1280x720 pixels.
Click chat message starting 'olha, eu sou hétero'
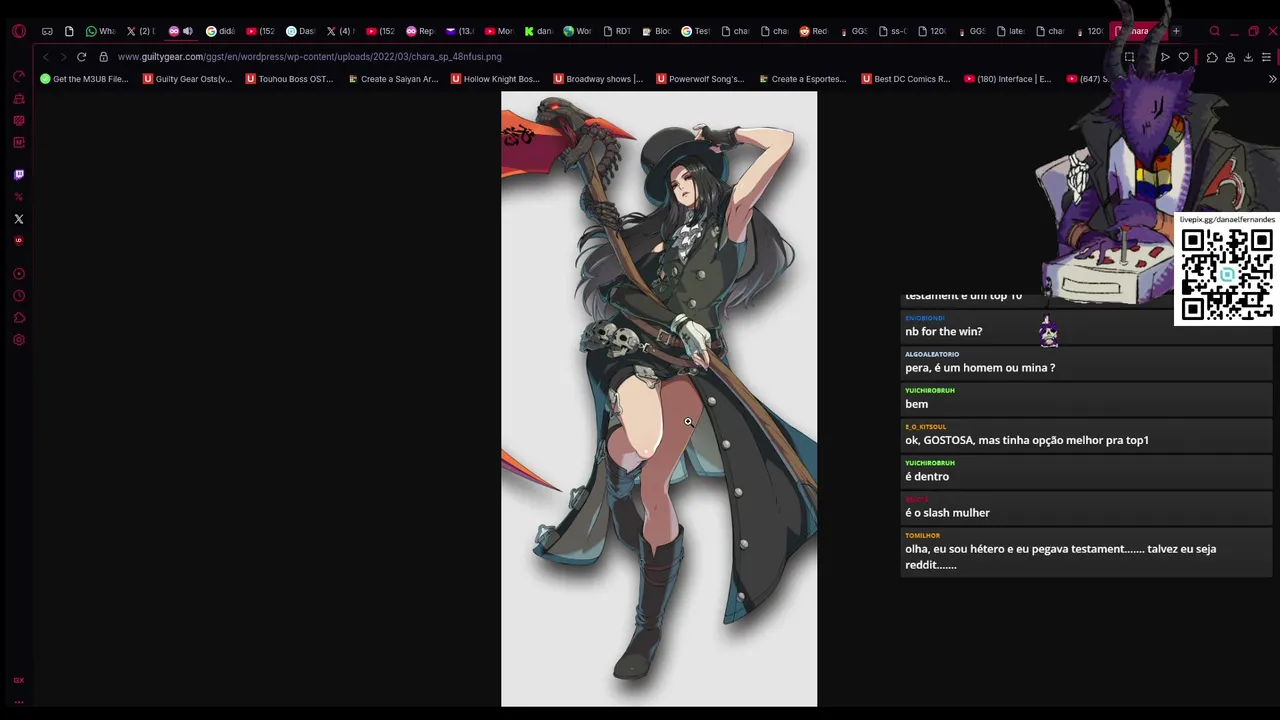(x=1061, y=557)
